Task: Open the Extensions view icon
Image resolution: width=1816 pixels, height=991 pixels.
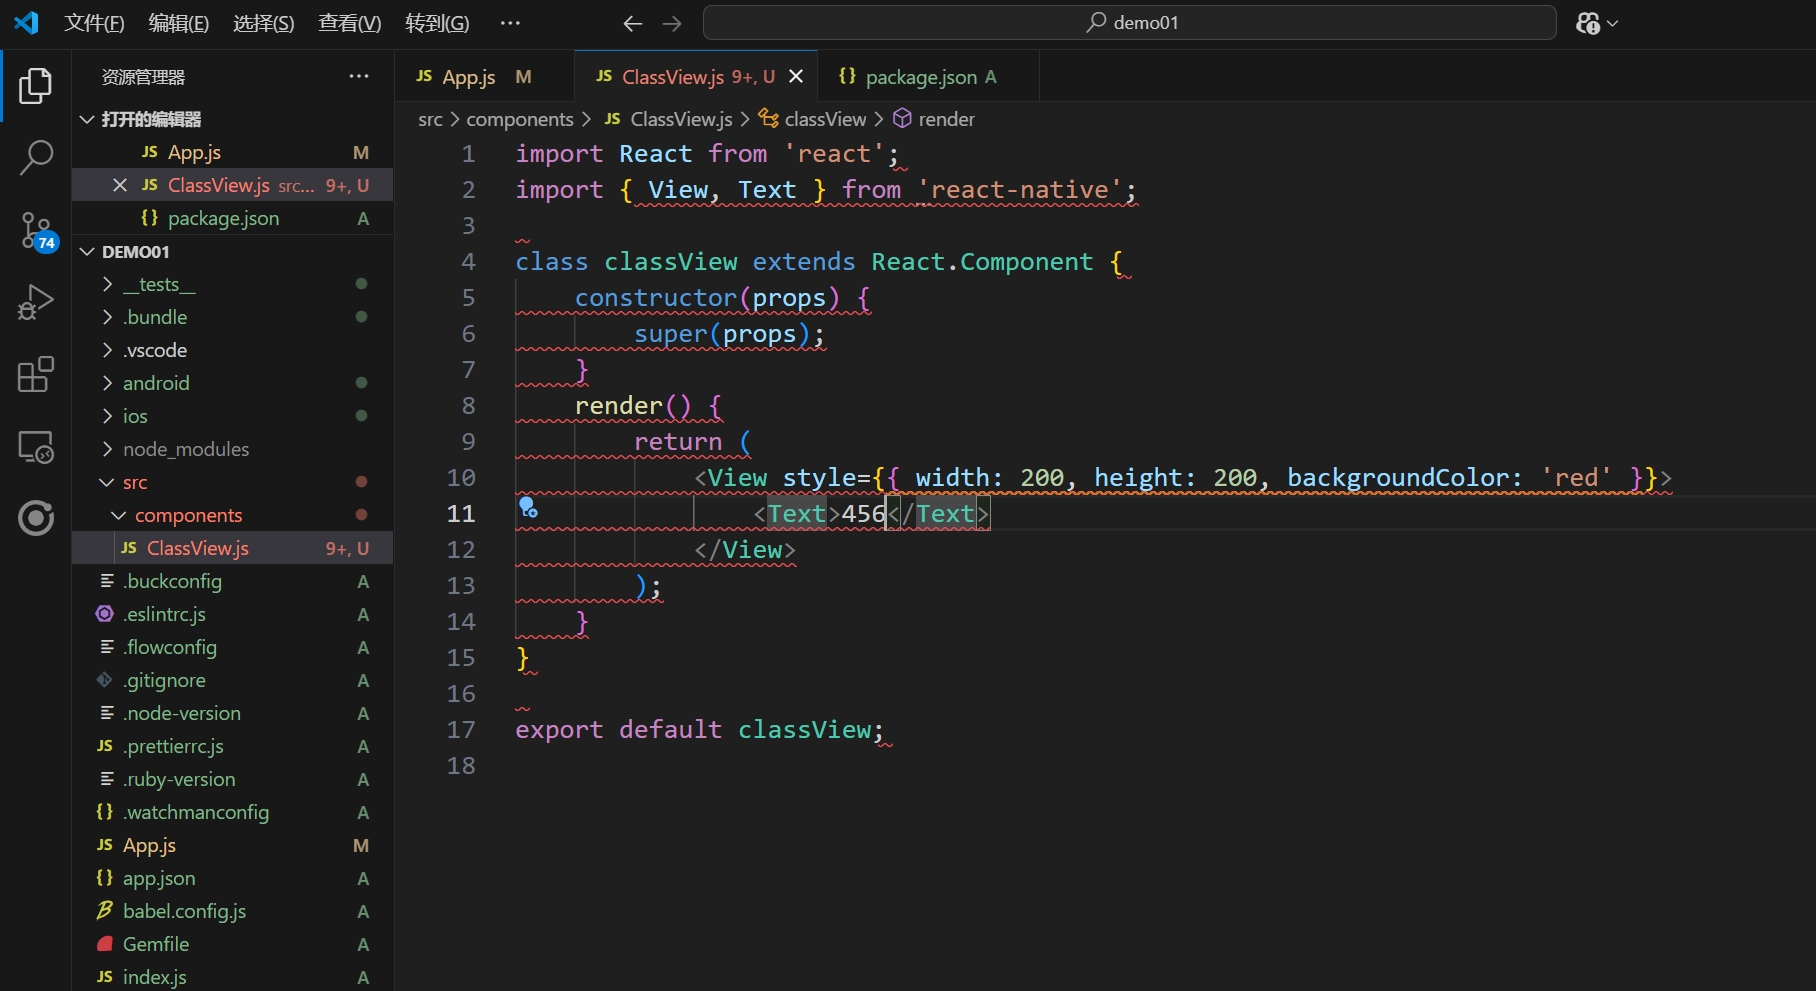Action: coord(36,374)
